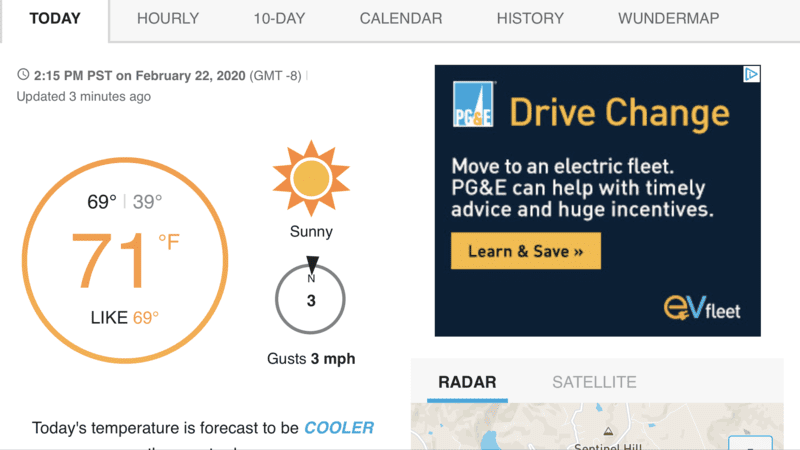Toggle the °F temperature unit label

pyautogui.click(x=169, y=242)
